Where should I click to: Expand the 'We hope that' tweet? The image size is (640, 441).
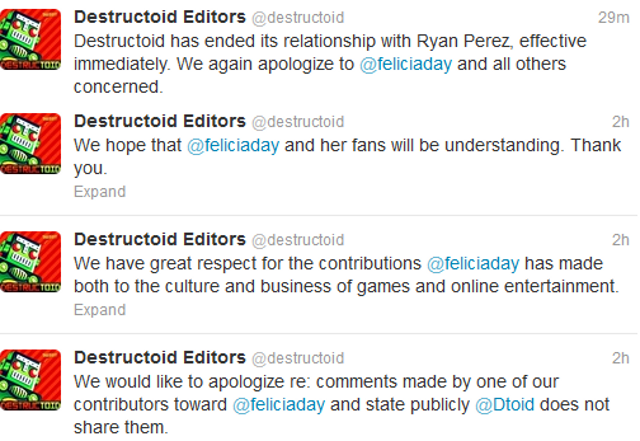point(99,190)
